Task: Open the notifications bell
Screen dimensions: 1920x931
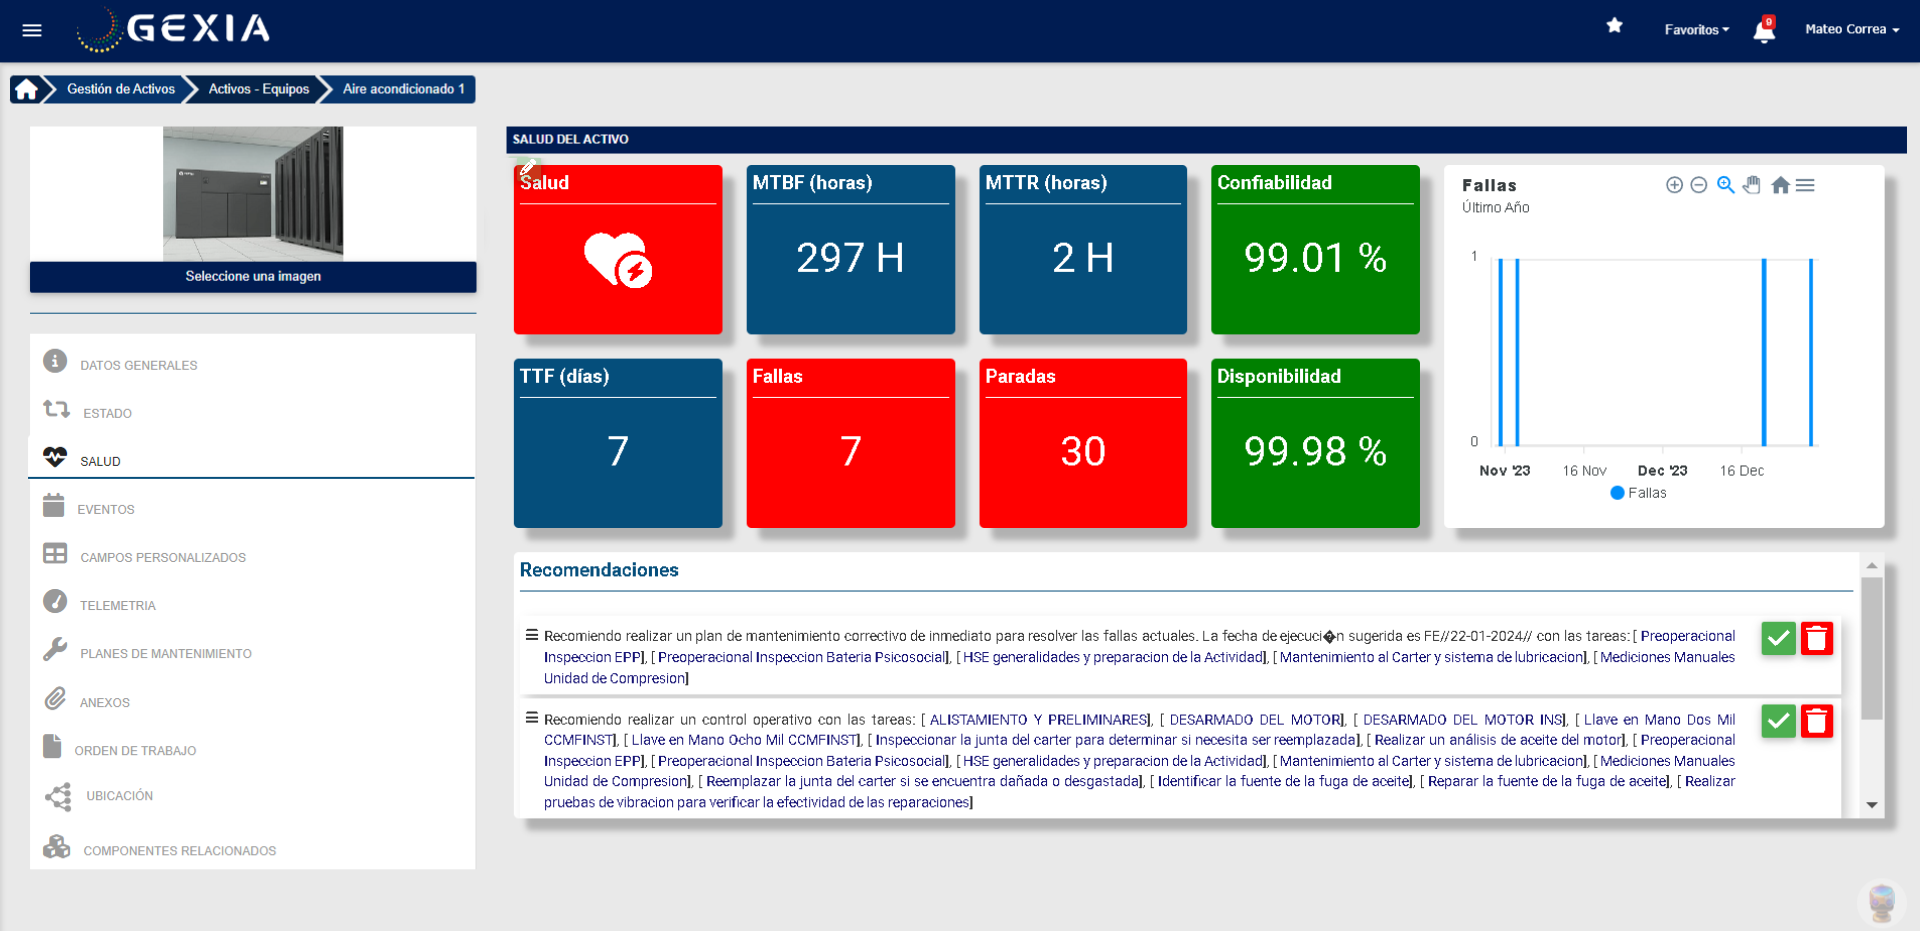Action: [x=1764, y=31]
